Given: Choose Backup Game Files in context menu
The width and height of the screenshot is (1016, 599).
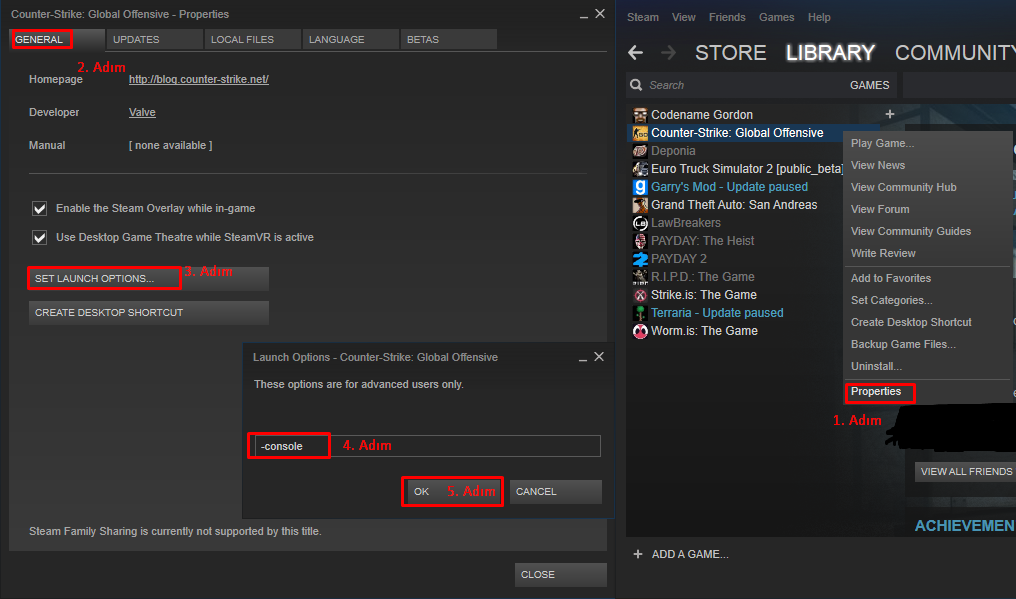Looking at the screenshot, I should point(927,344).
